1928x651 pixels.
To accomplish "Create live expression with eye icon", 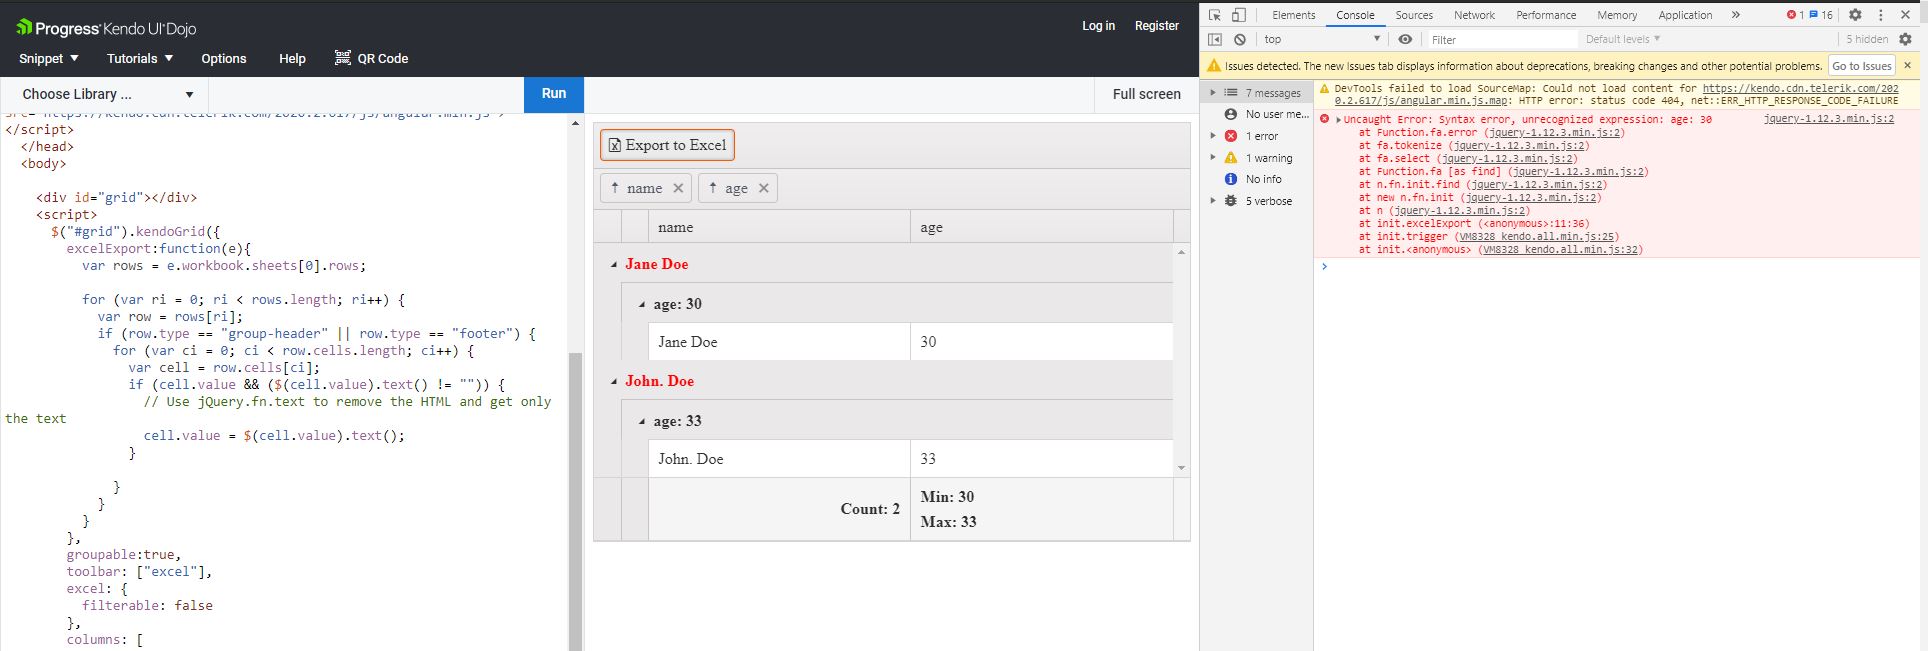I will pyautogui.click(x=1405, y=39).
